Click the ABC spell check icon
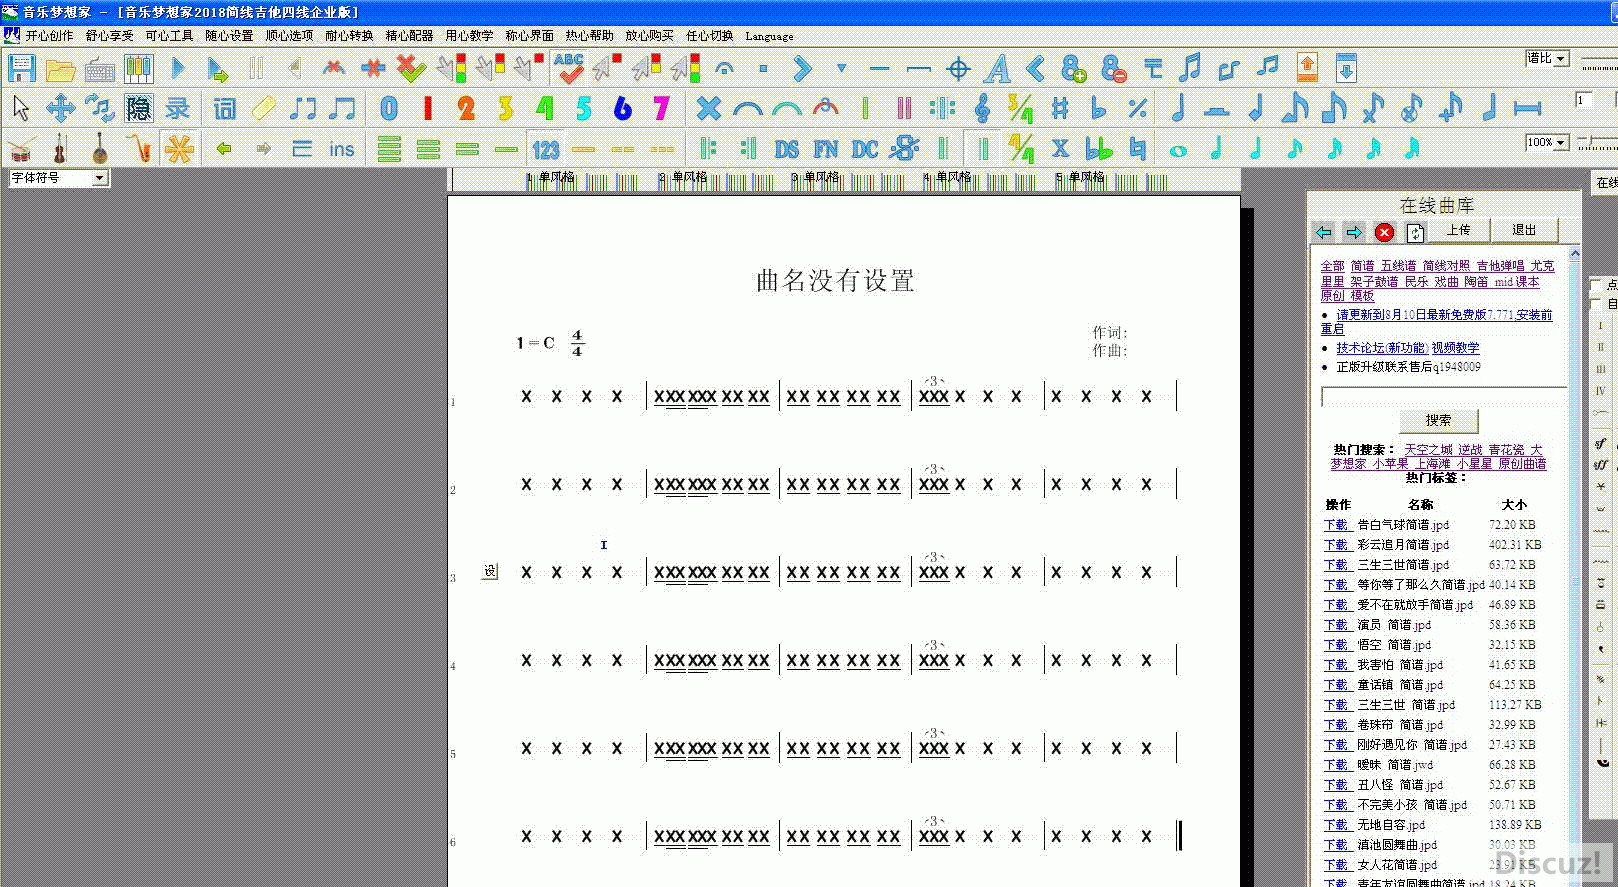 [568, 68]
